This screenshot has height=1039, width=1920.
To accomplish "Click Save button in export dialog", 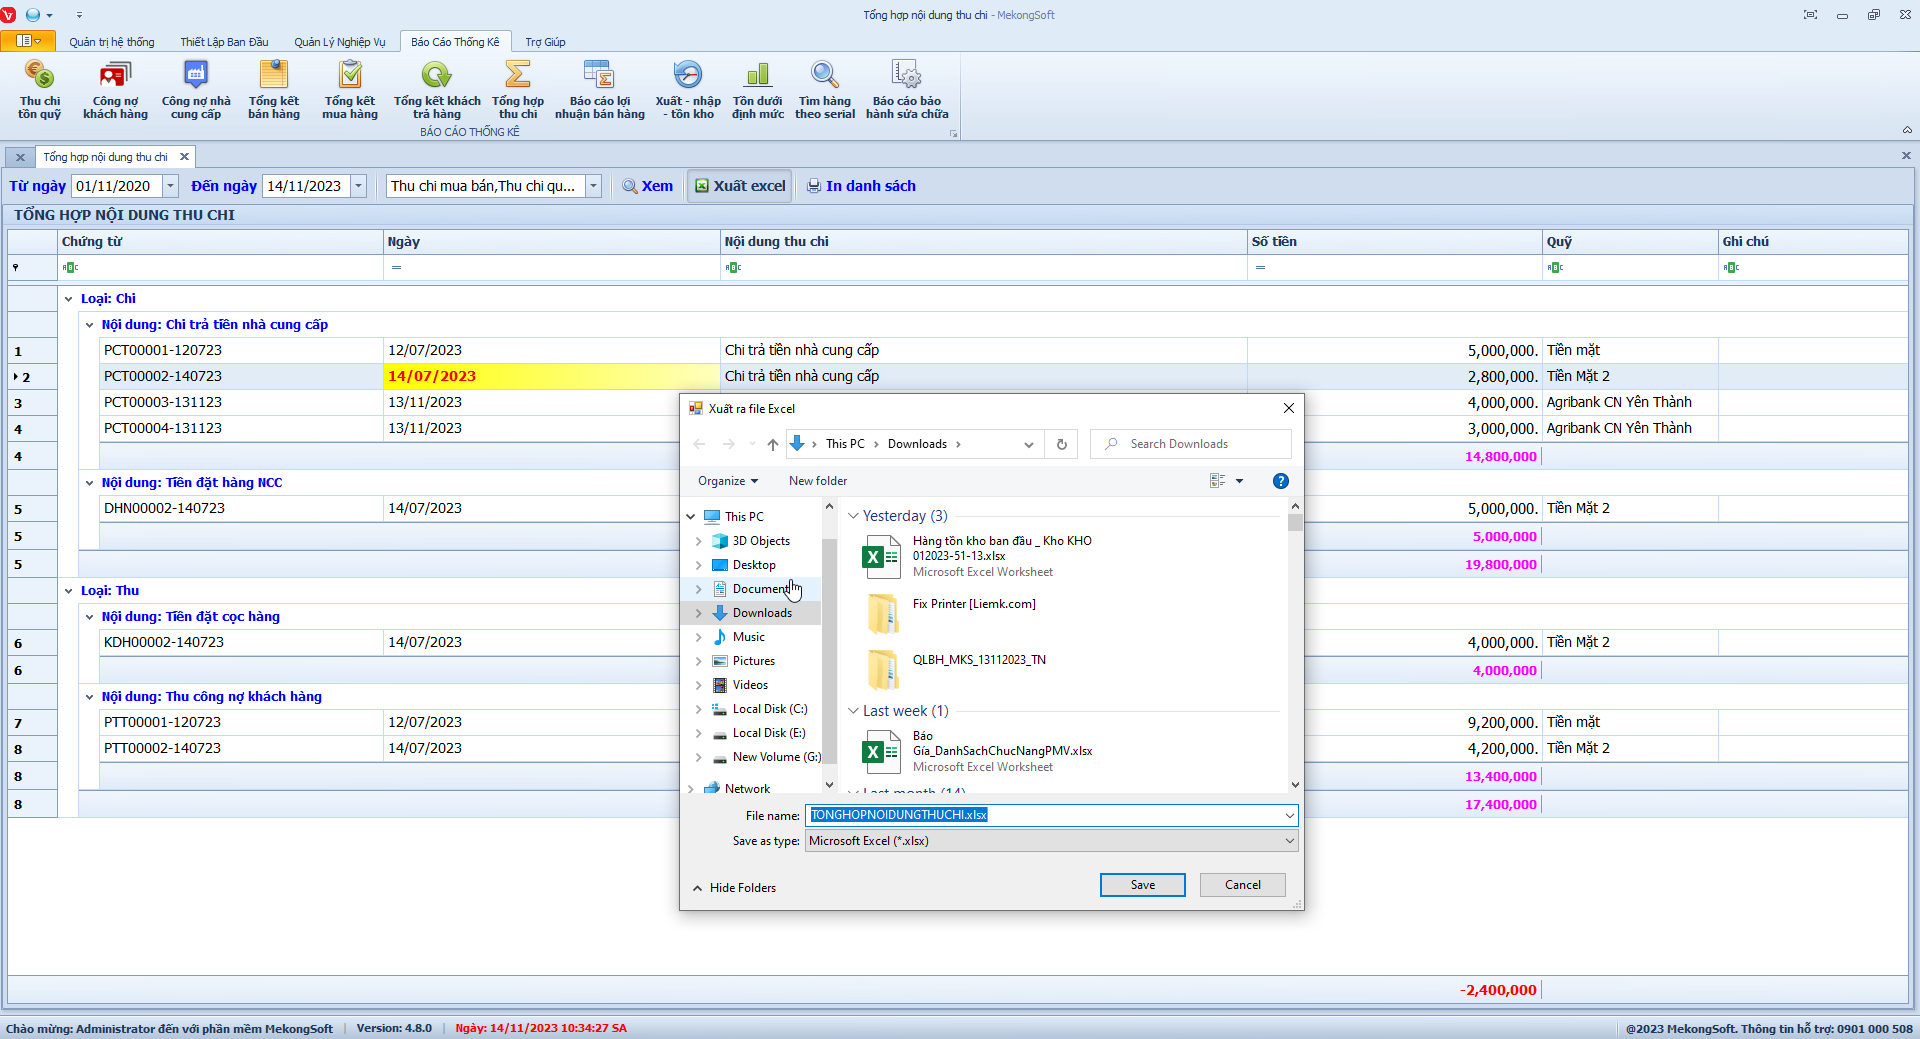I will pos(1142,885).
